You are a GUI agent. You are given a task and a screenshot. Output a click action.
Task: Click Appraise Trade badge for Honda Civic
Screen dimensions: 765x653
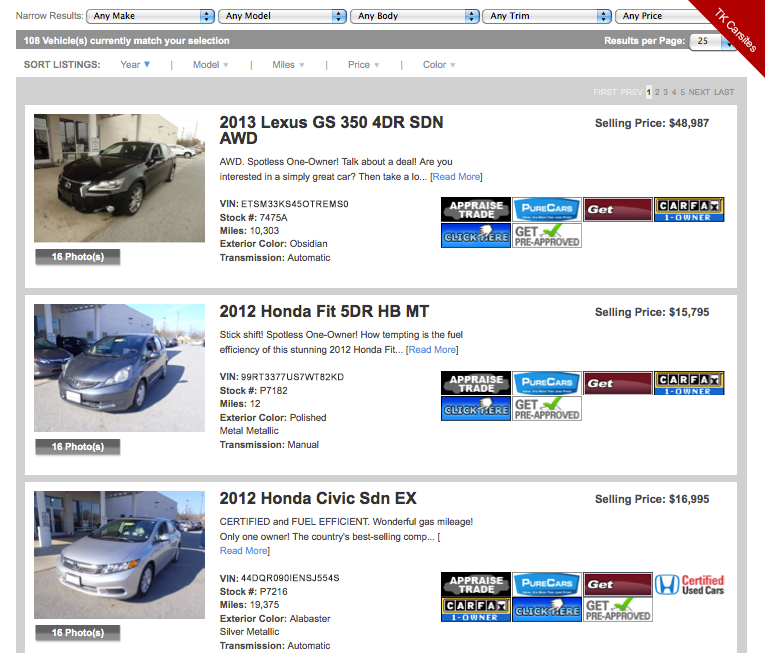[x=476, y=584]
